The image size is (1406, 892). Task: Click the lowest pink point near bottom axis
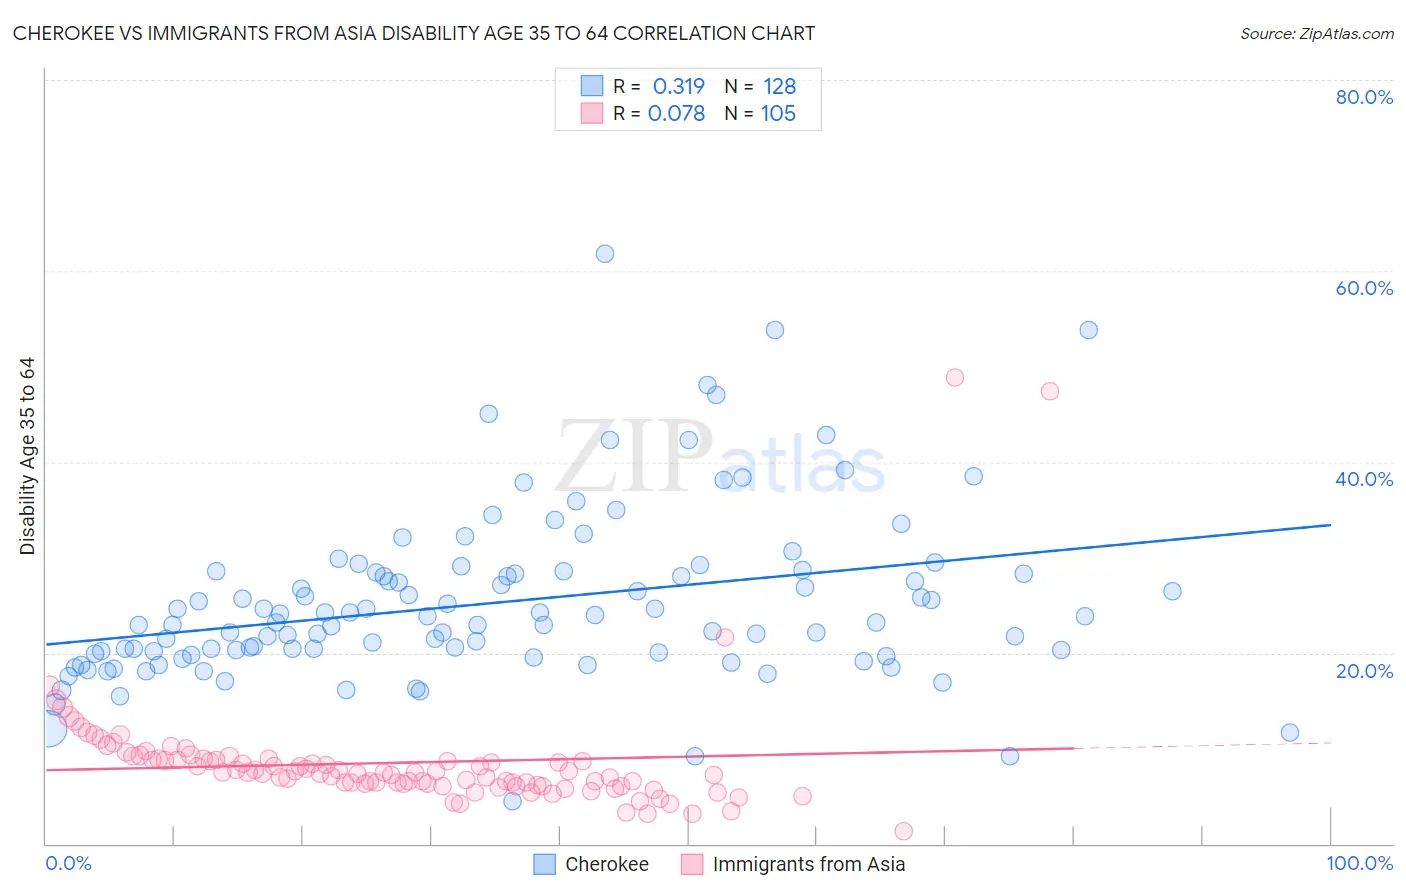904,832
